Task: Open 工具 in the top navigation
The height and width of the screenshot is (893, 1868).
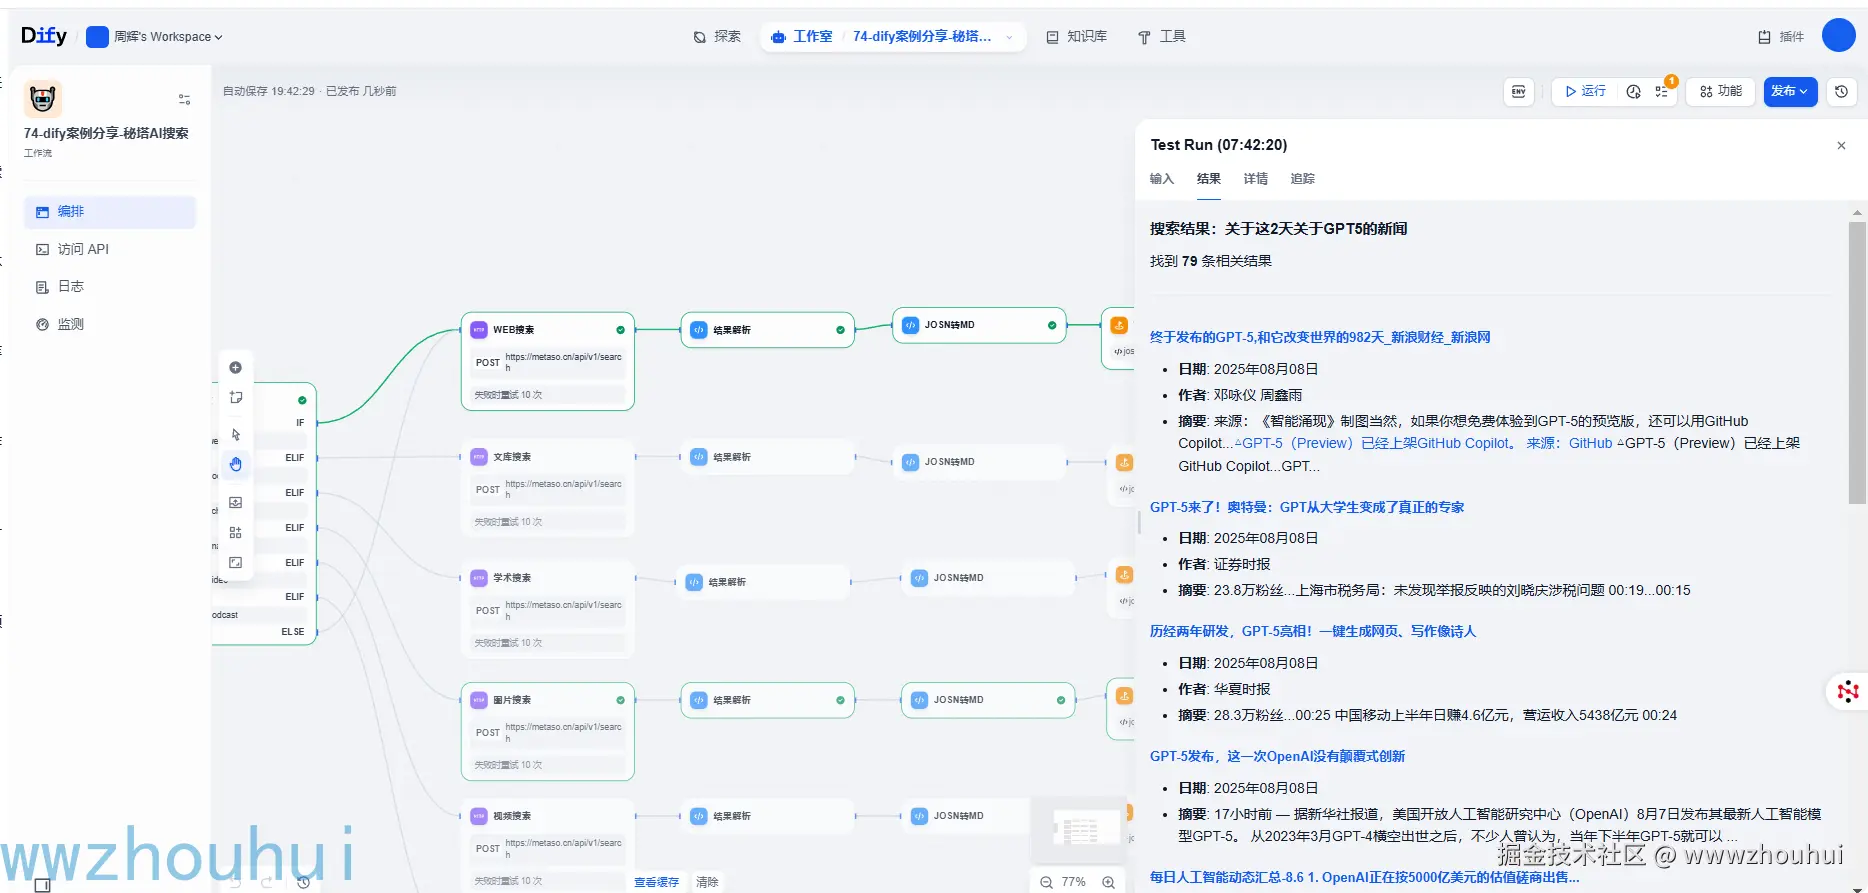Action: tap(1162, 37)
